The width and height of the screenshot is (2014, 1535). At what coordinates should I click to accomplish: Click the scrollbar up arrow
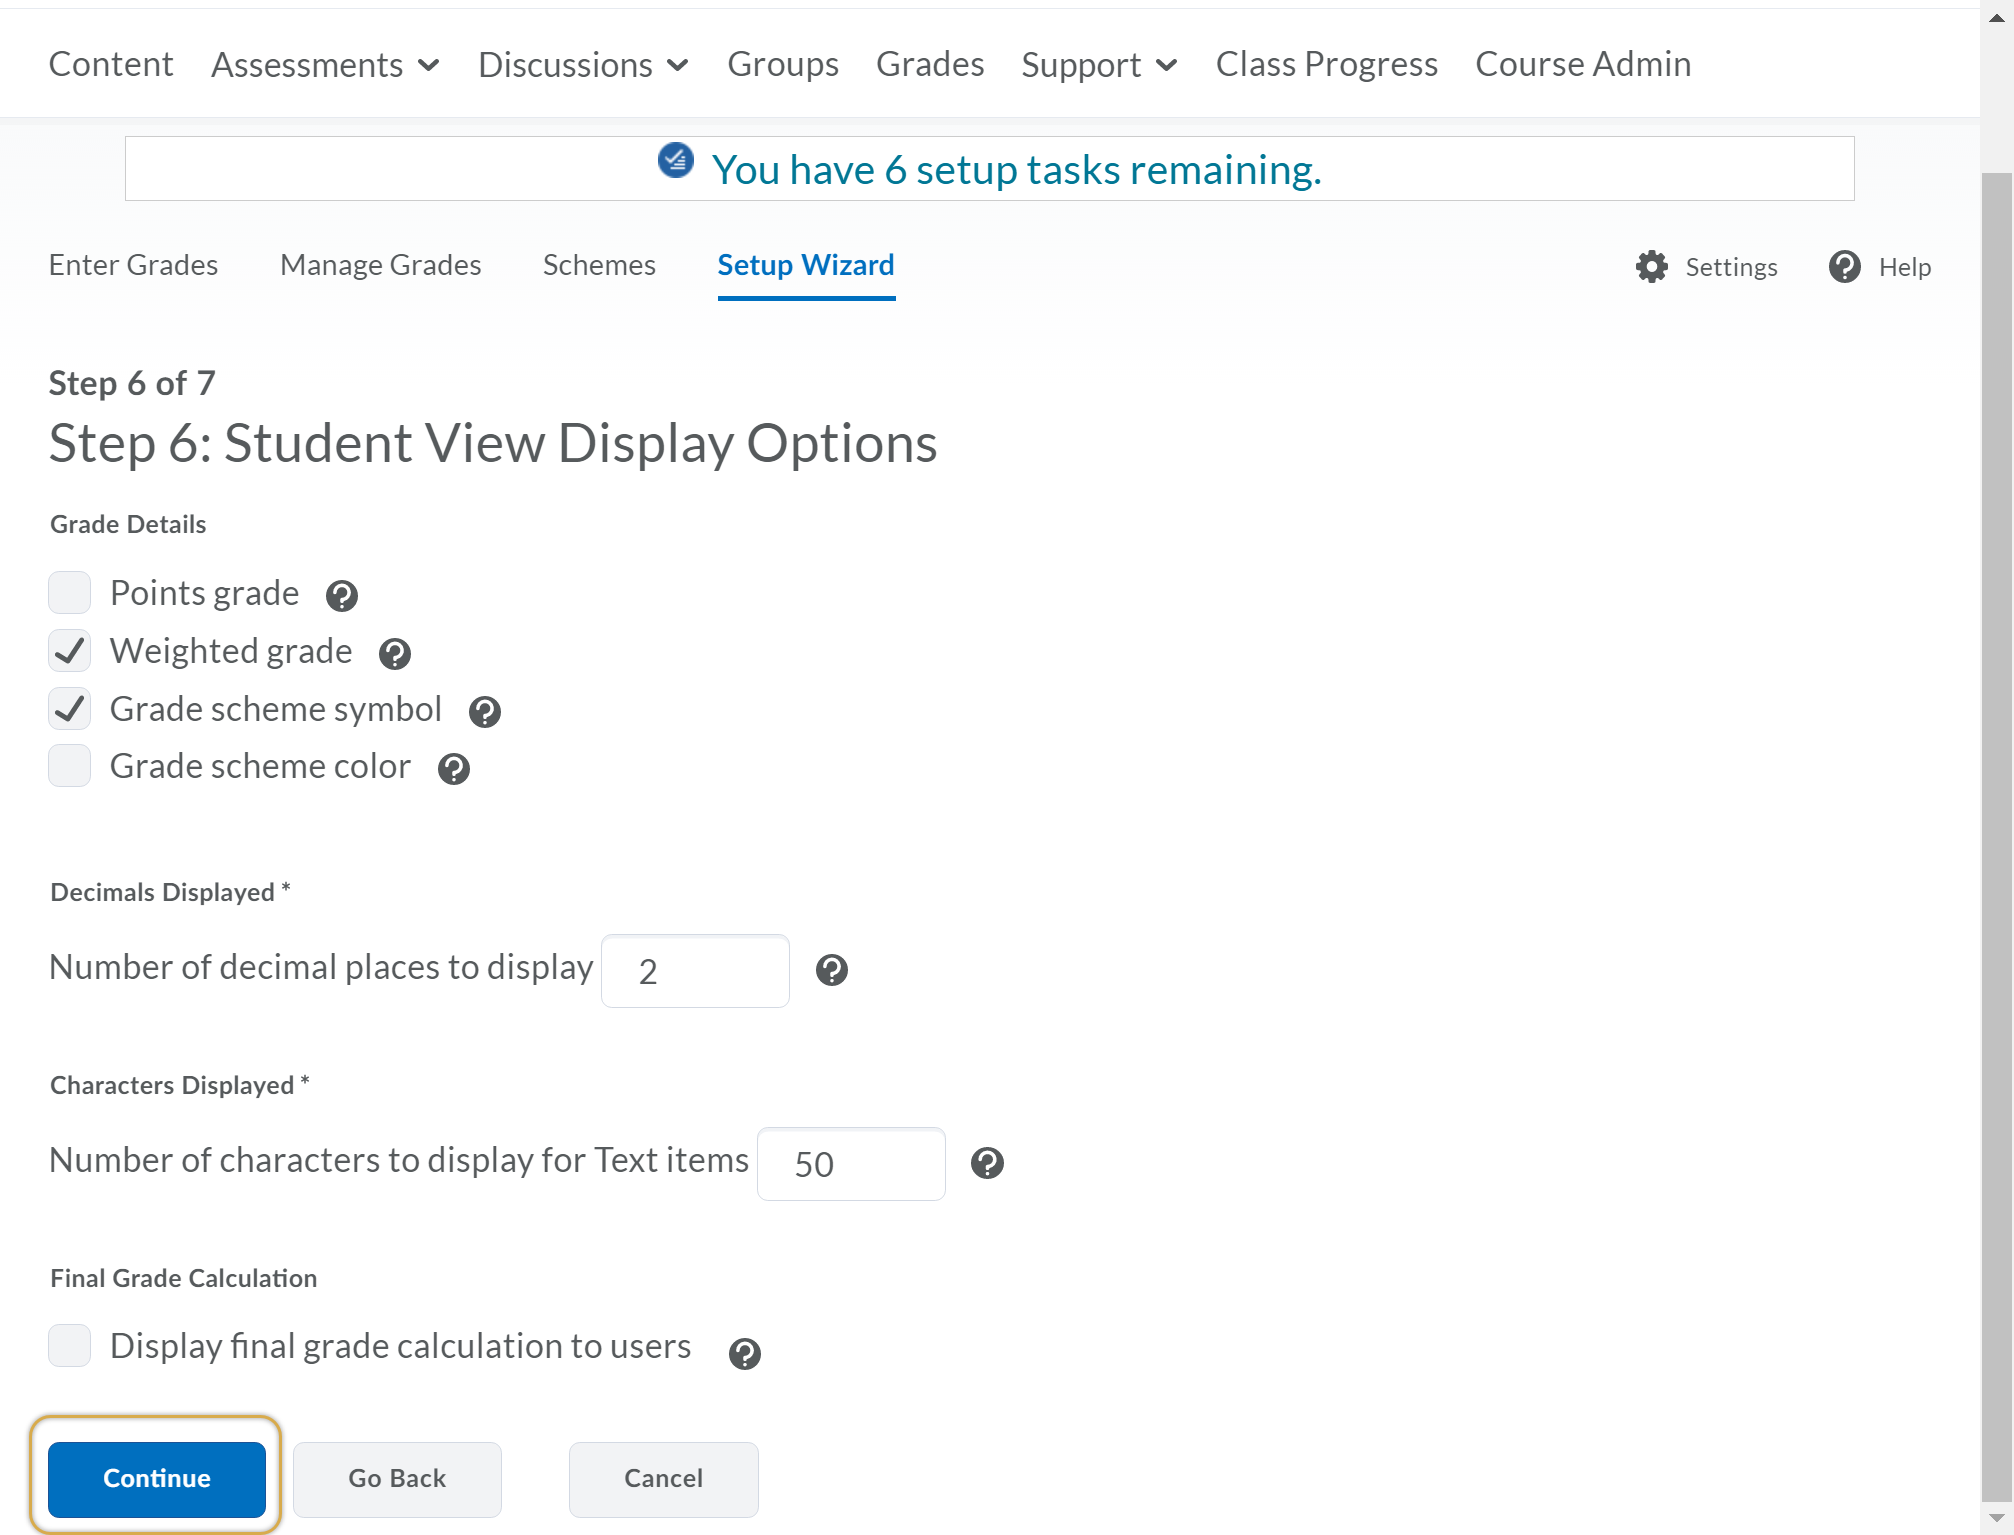pyautogui.click(x=1997, y=17)
